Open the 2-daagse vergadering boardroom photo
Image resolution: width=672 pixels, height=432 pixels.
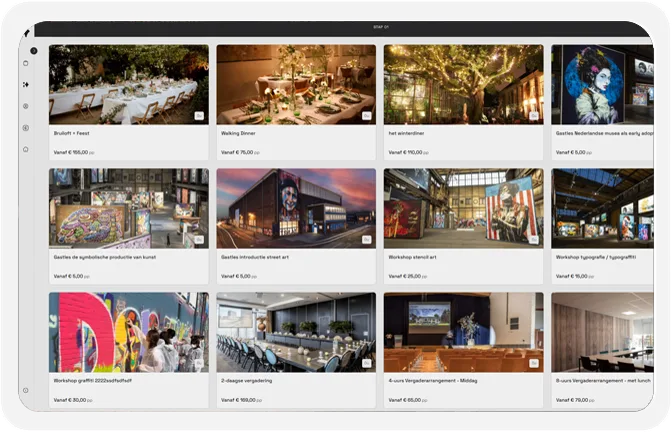click(296, 332)
